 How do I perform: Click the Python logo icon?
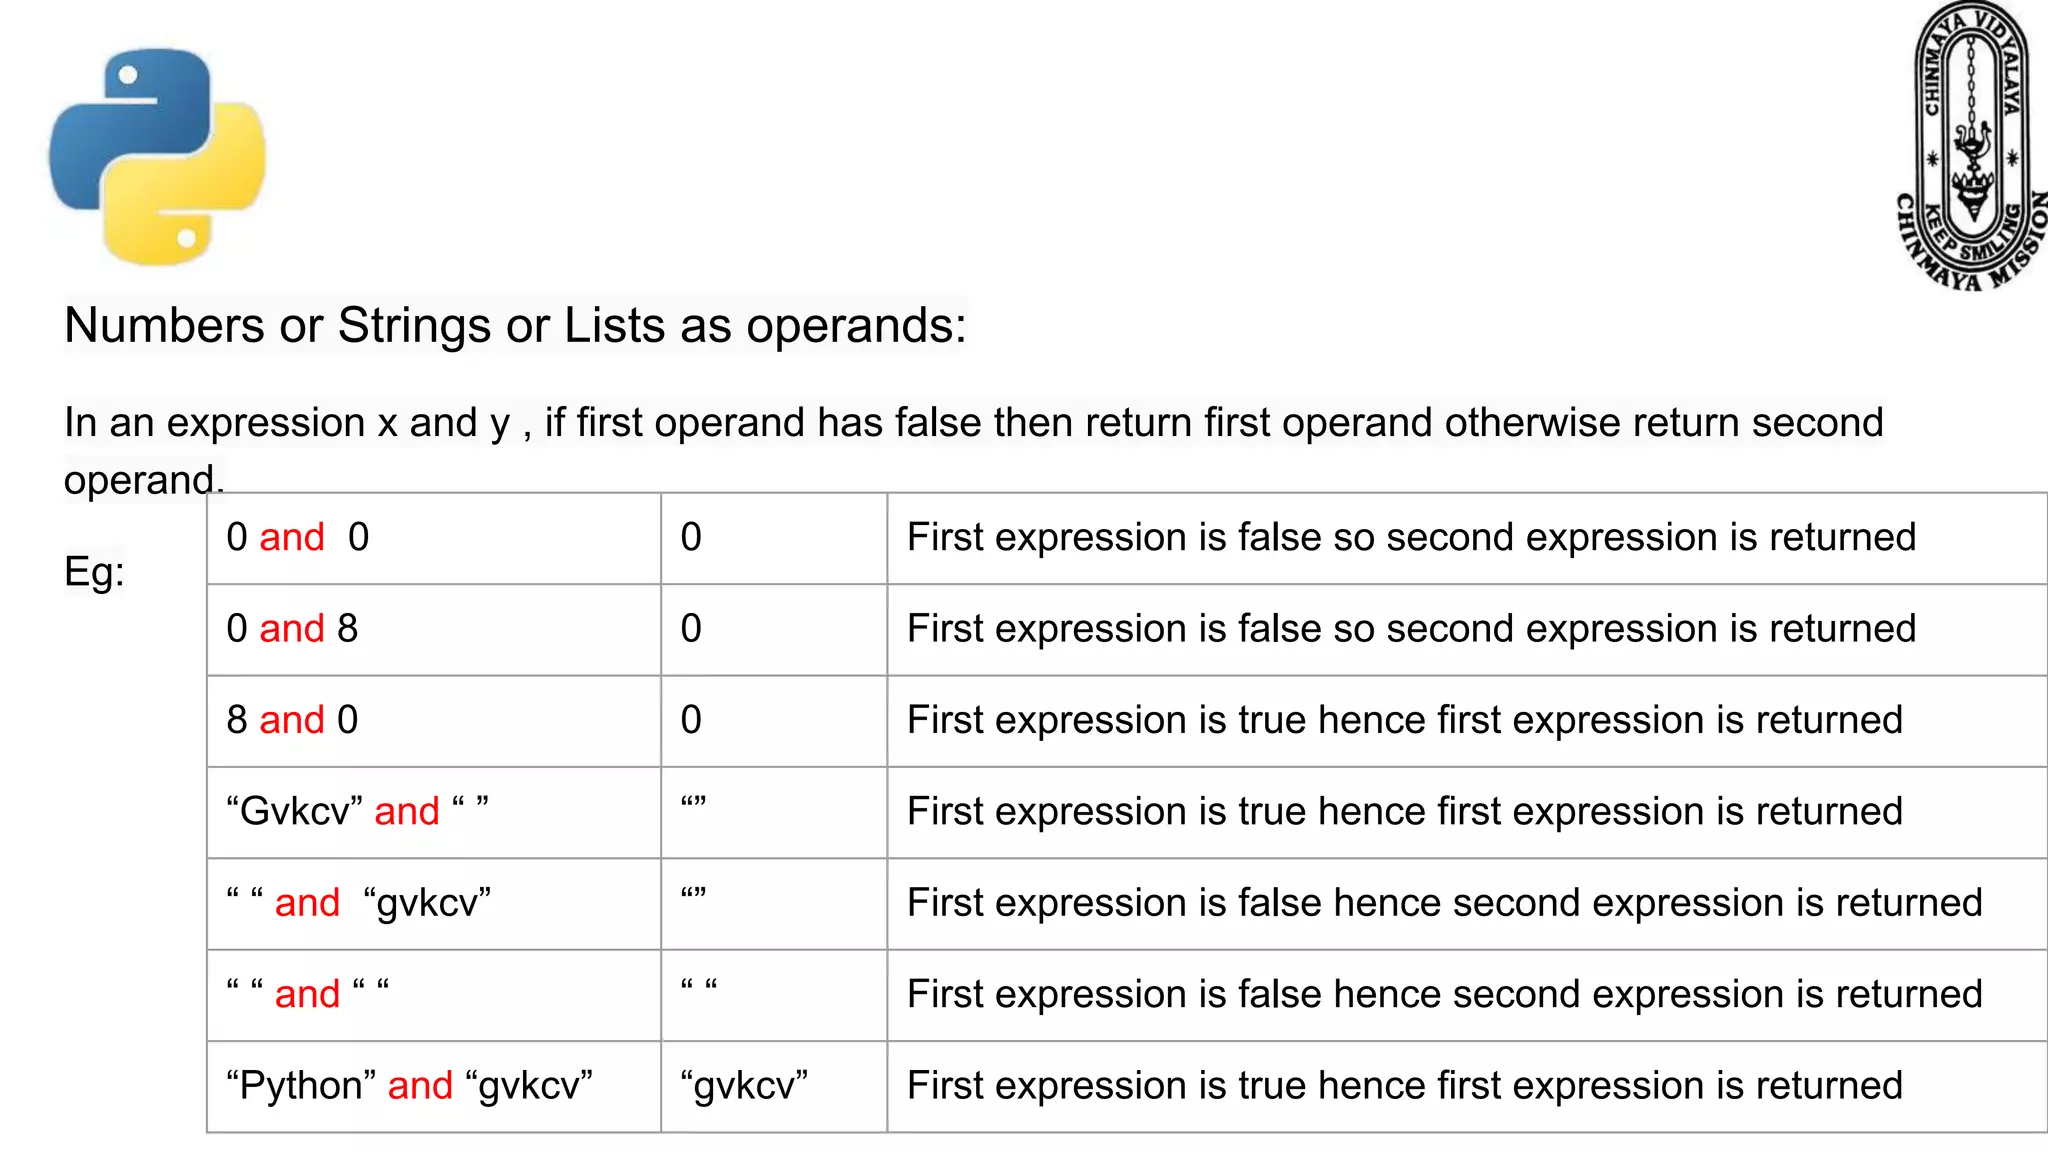click(157, 157)
